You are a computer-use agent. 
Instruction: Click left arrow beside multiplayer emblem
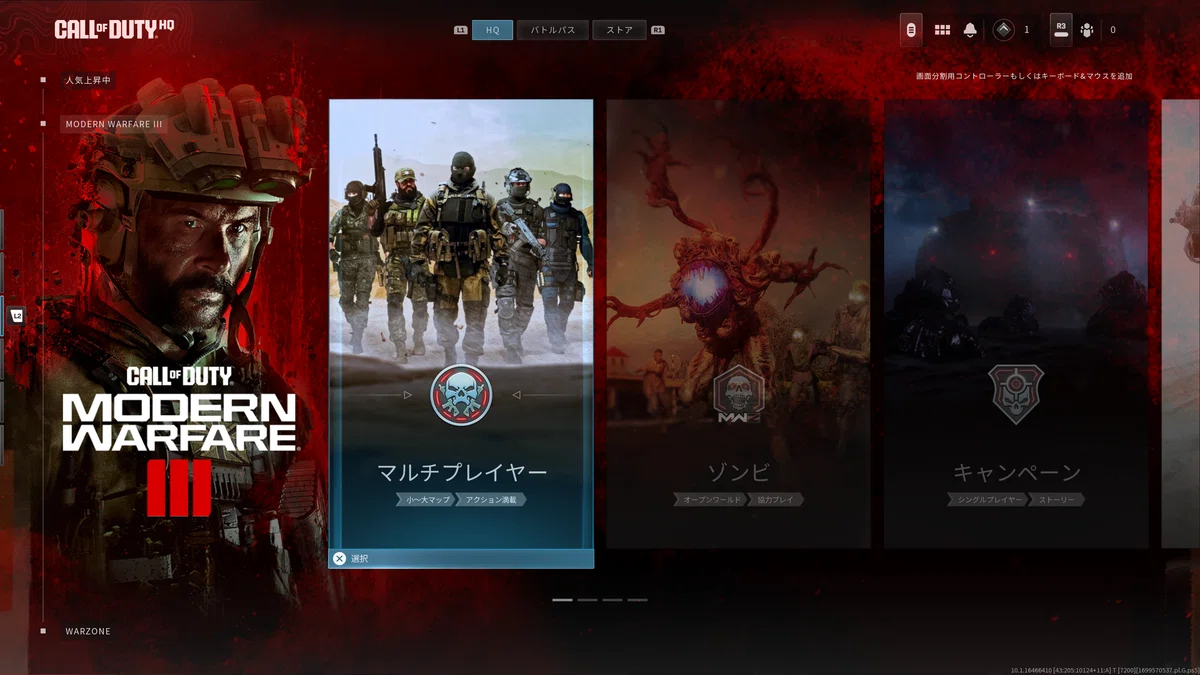point(407,395)
